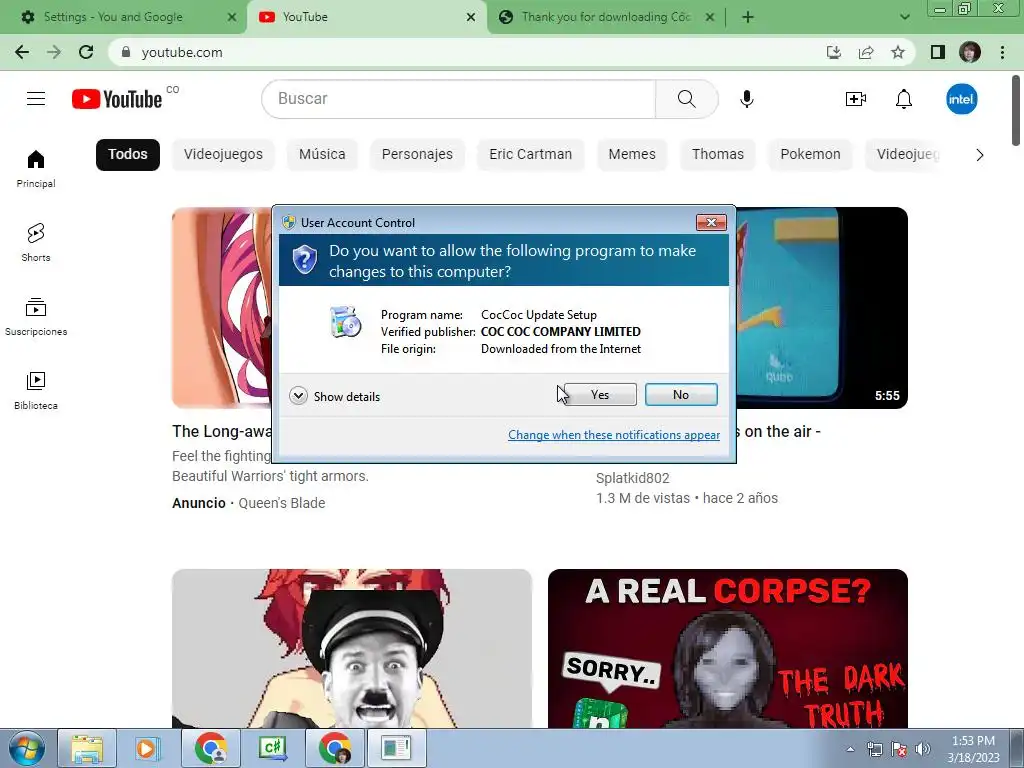The height and width of the screenshot is (768, 1024).
Task: Open Suscripciones in sidebar
Action: tap(36, 316)
